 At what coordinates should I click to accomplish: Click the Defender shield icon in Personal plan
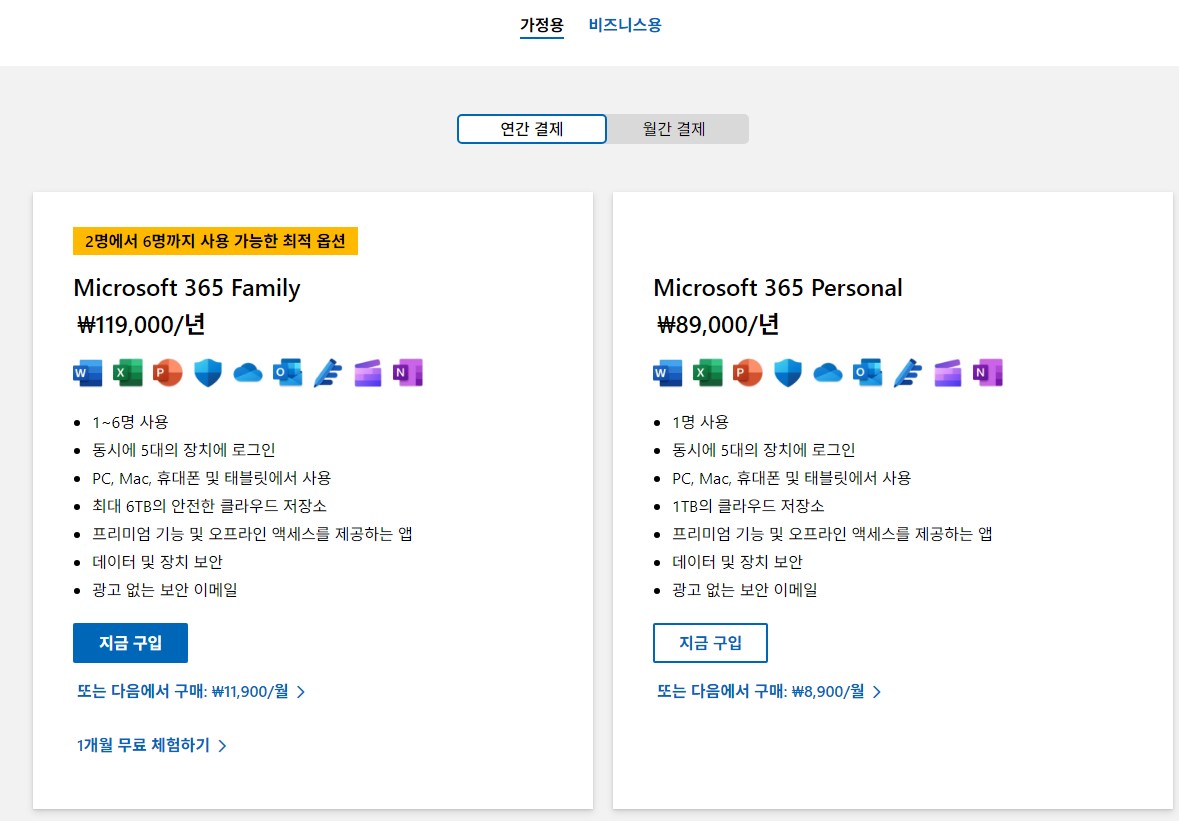tap(788, 373)
